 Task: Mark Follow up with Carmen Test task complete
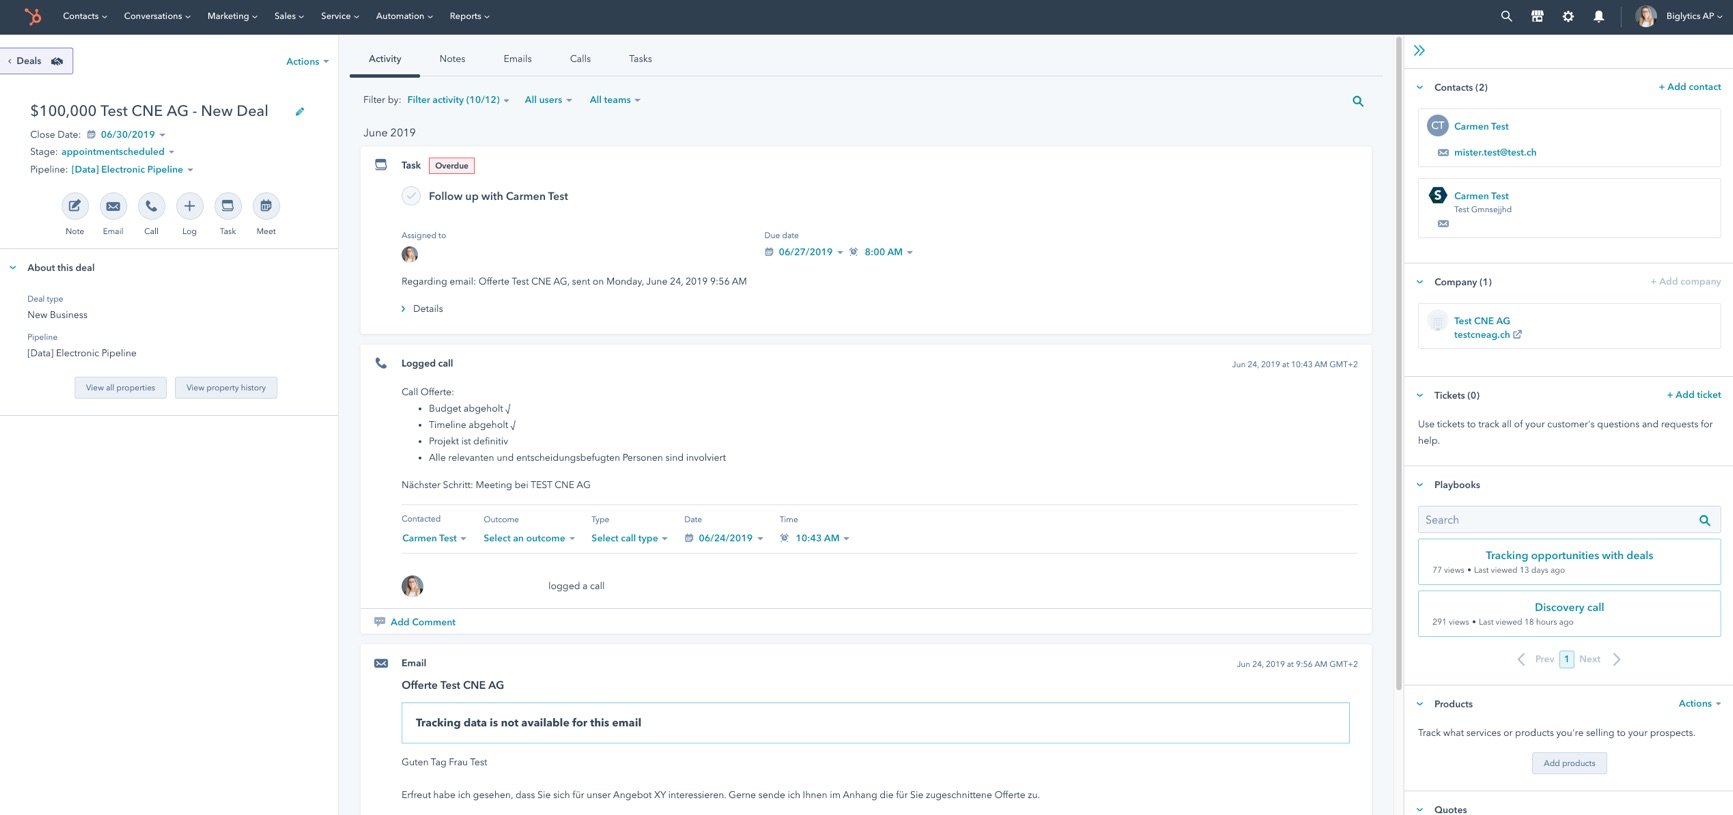411,196
